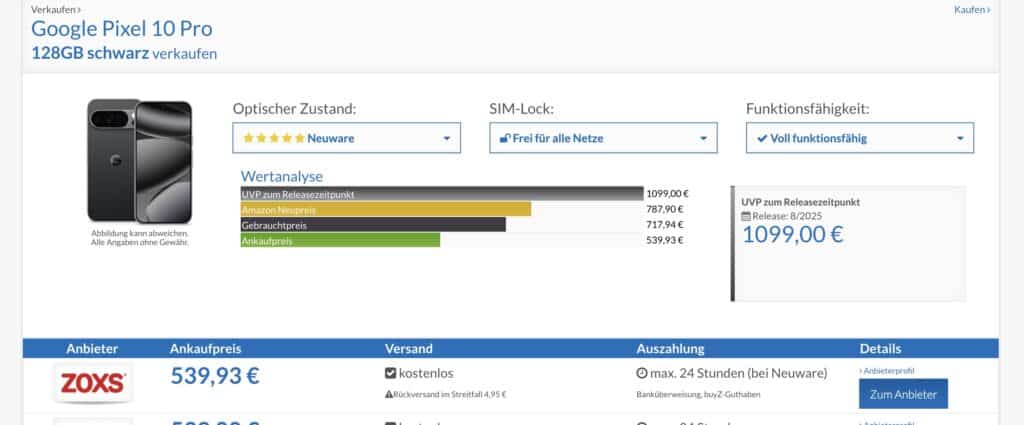Click the Auszahlung column header
The width and height of the screenshot is (1024, 425).
[670, 349]
